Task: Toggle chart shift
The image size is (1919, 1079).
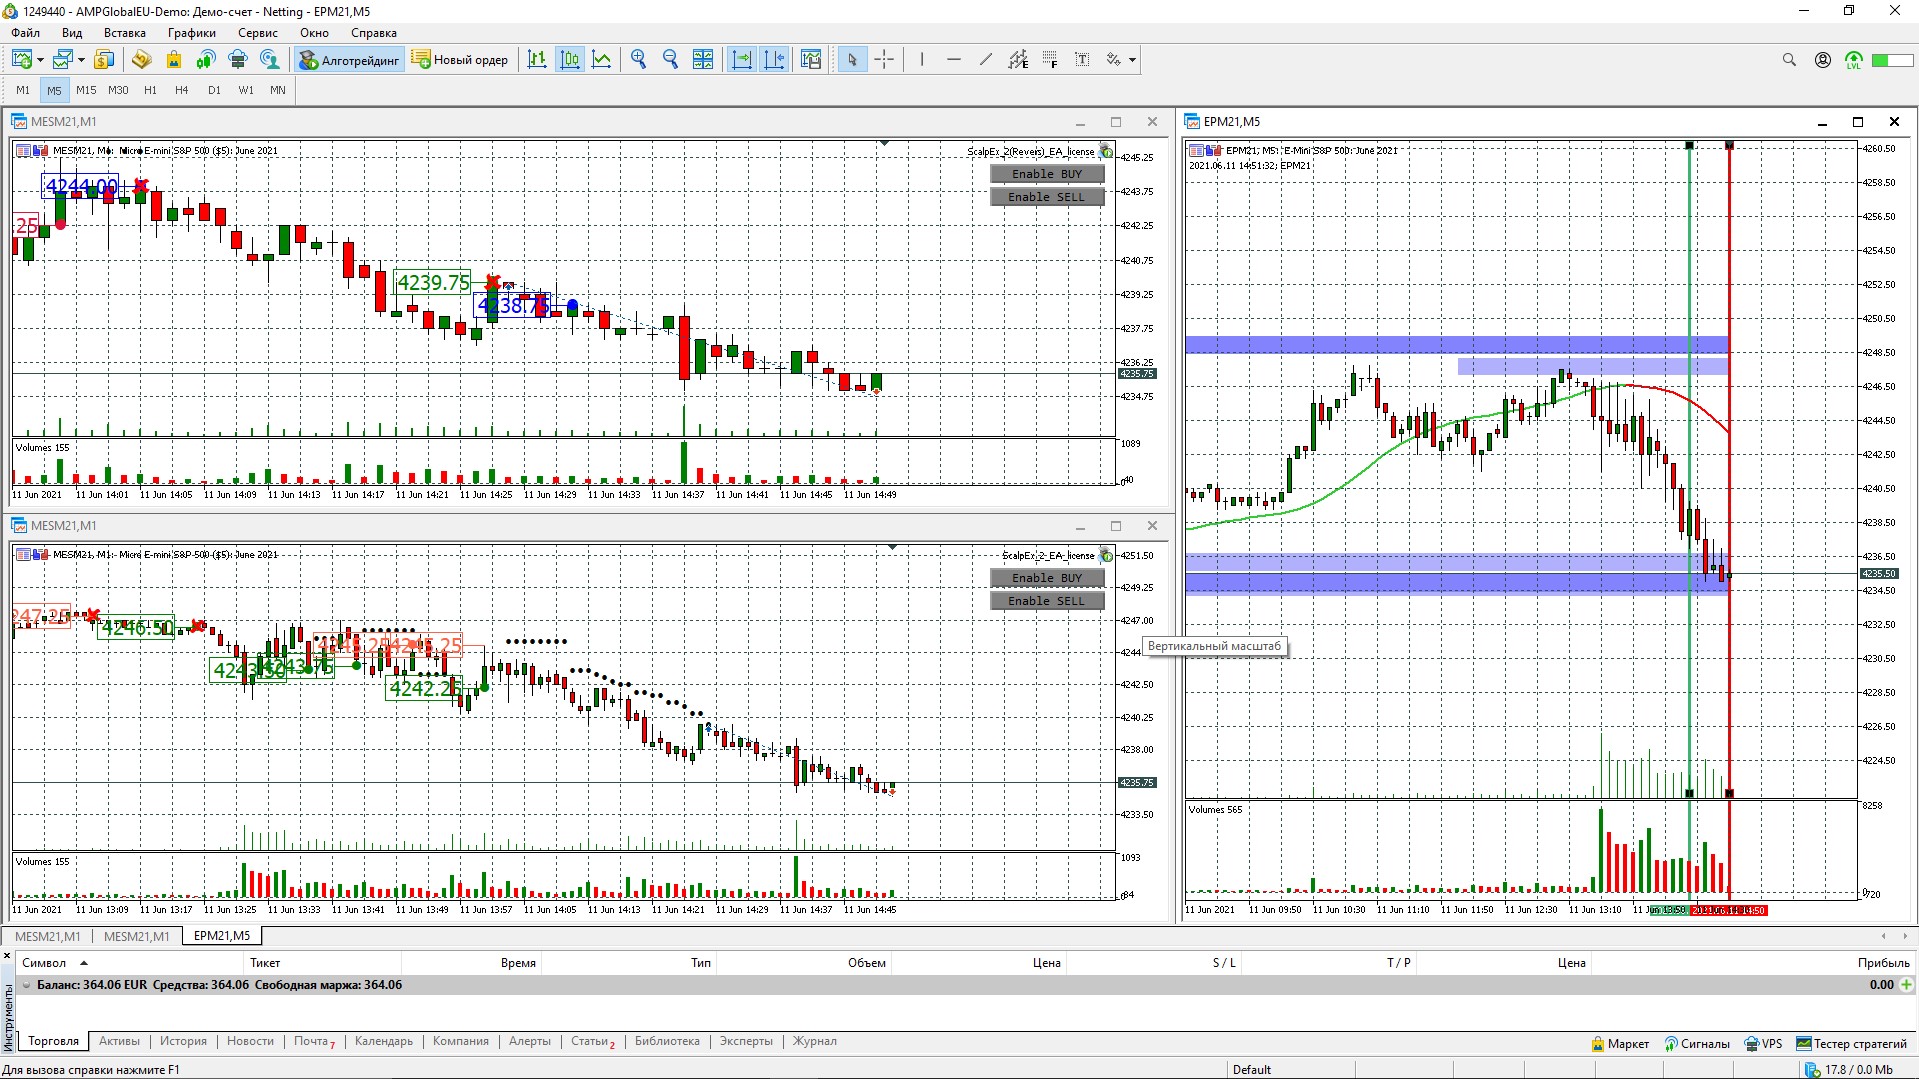Action: pyautogui.click(x=774, y=60)
